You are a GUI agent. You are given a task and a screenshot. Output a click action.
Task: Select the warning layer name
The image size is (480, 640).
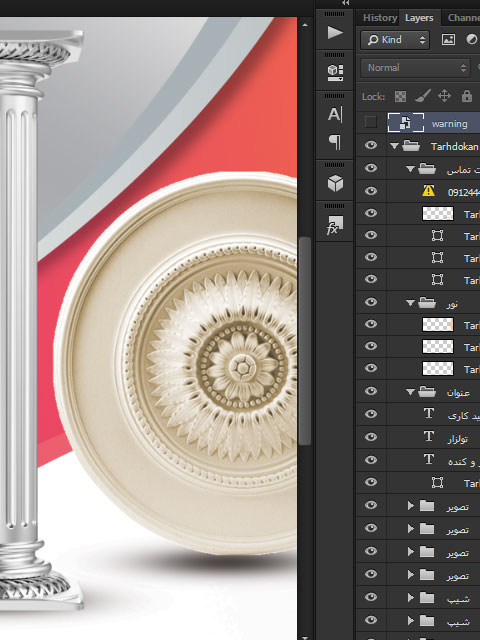coord(449,123)
